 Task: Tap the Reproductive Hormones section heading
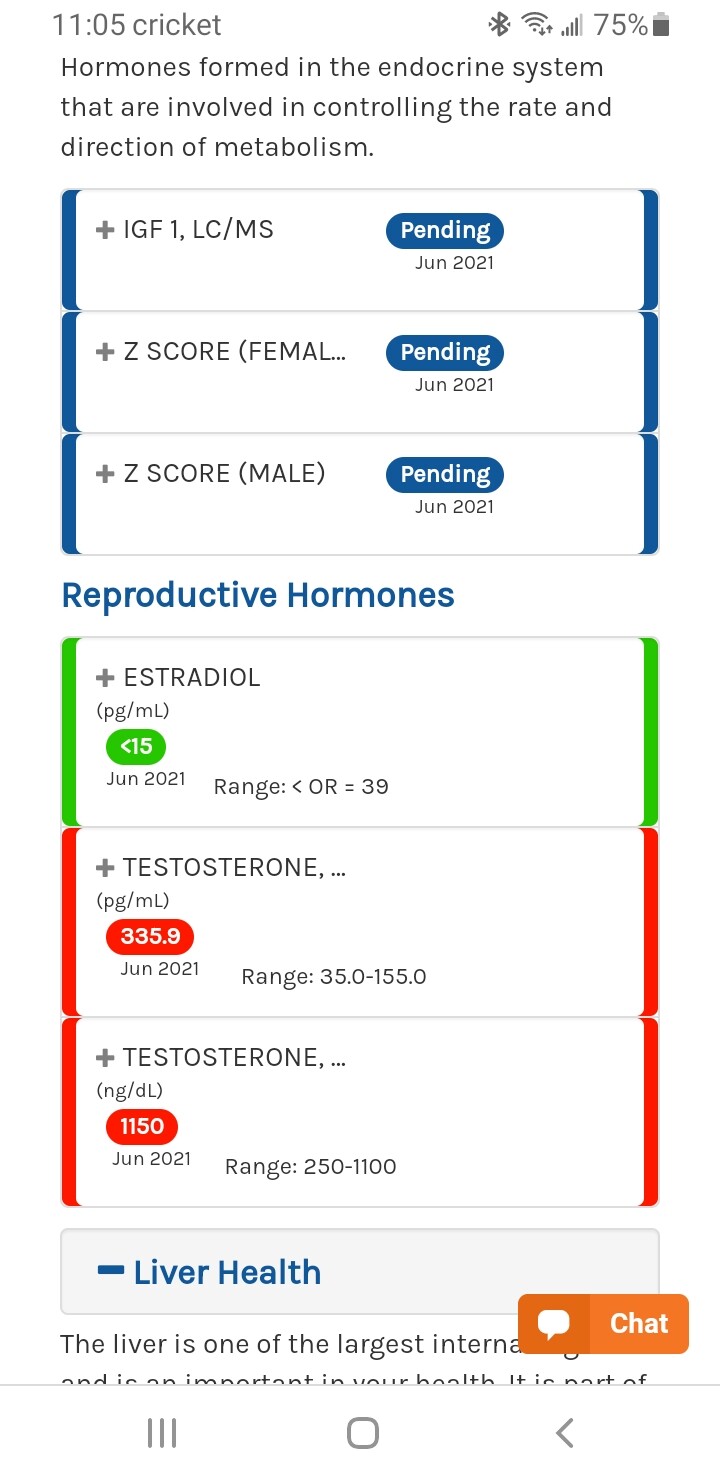[258, 595]
